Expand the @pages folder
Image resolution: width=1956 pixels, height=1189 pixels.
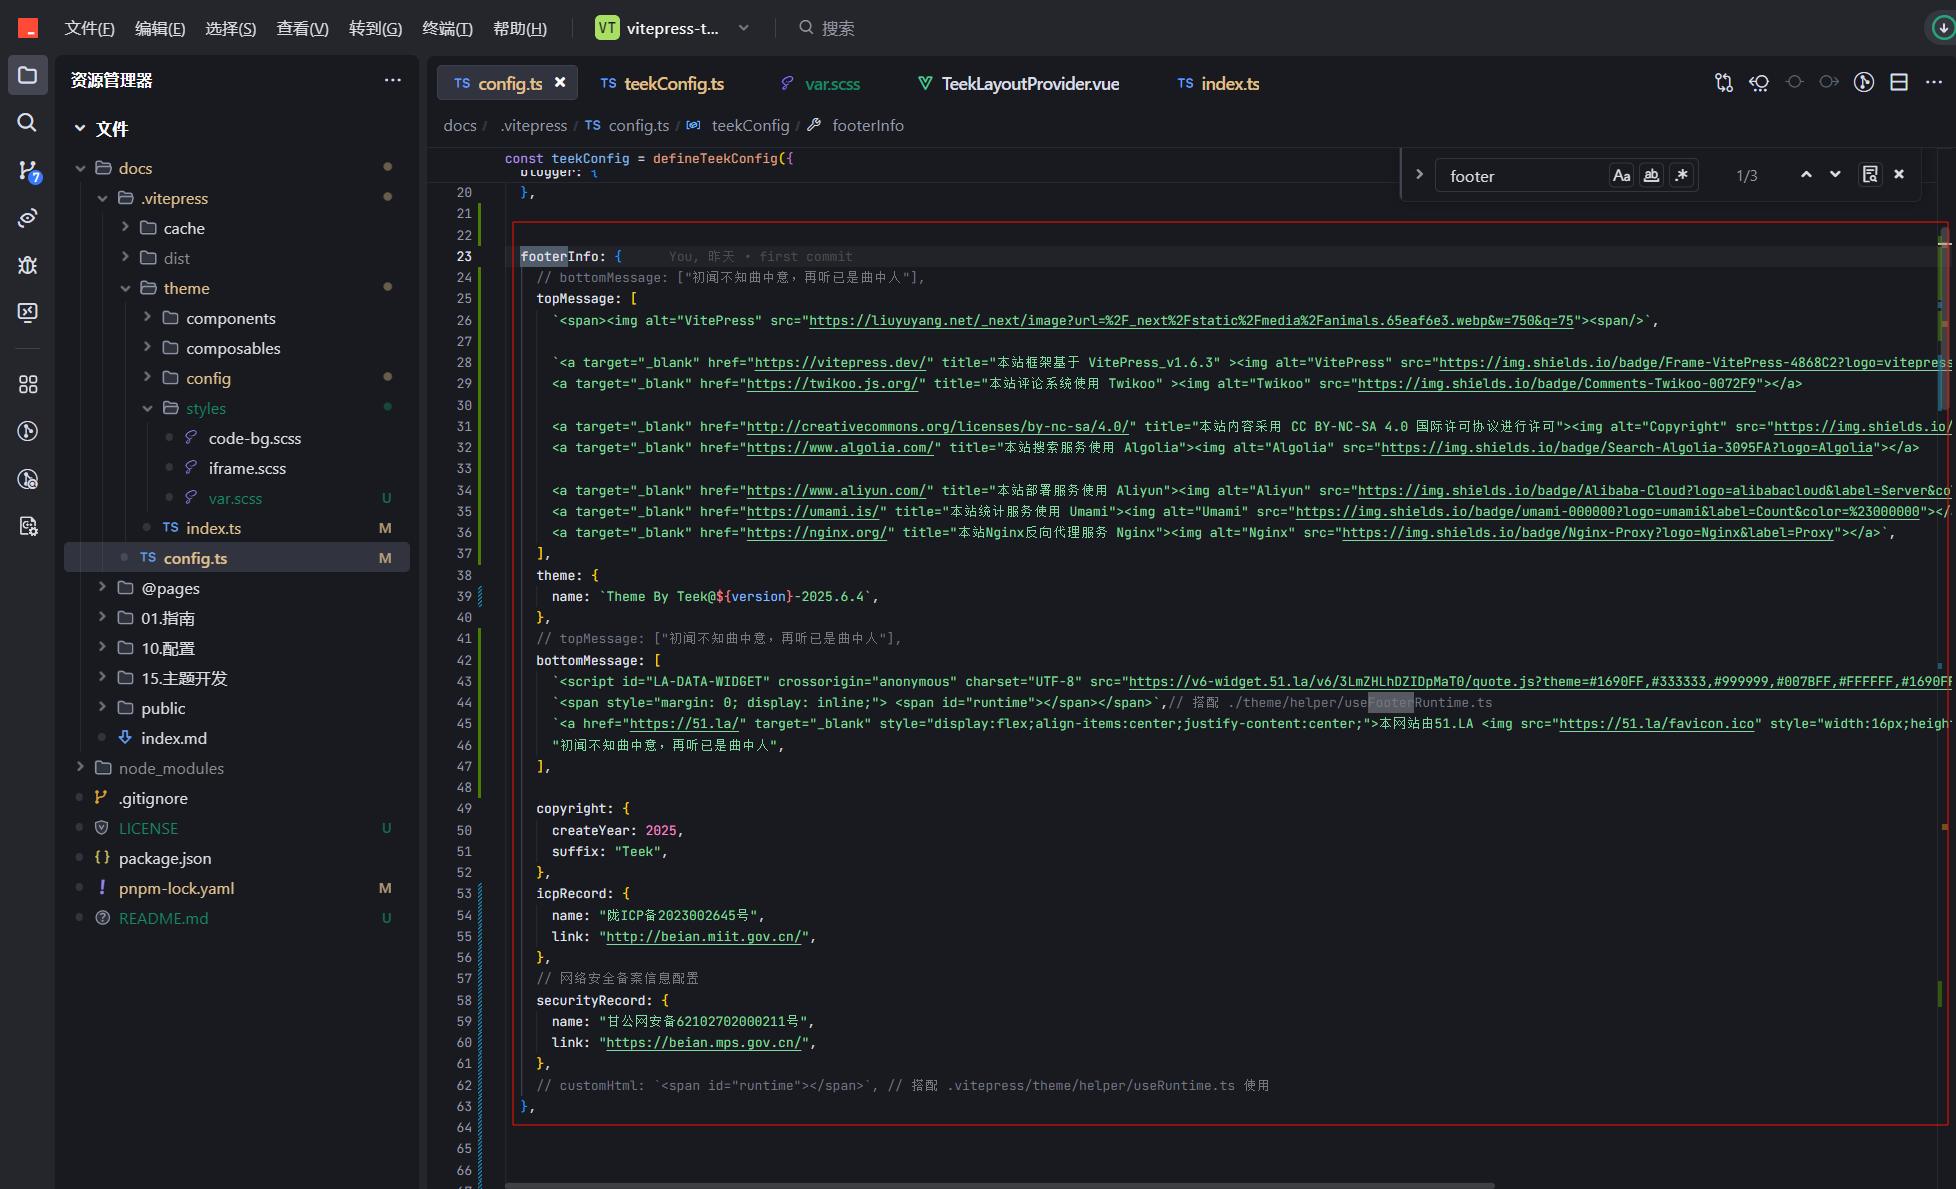[102, 588]
